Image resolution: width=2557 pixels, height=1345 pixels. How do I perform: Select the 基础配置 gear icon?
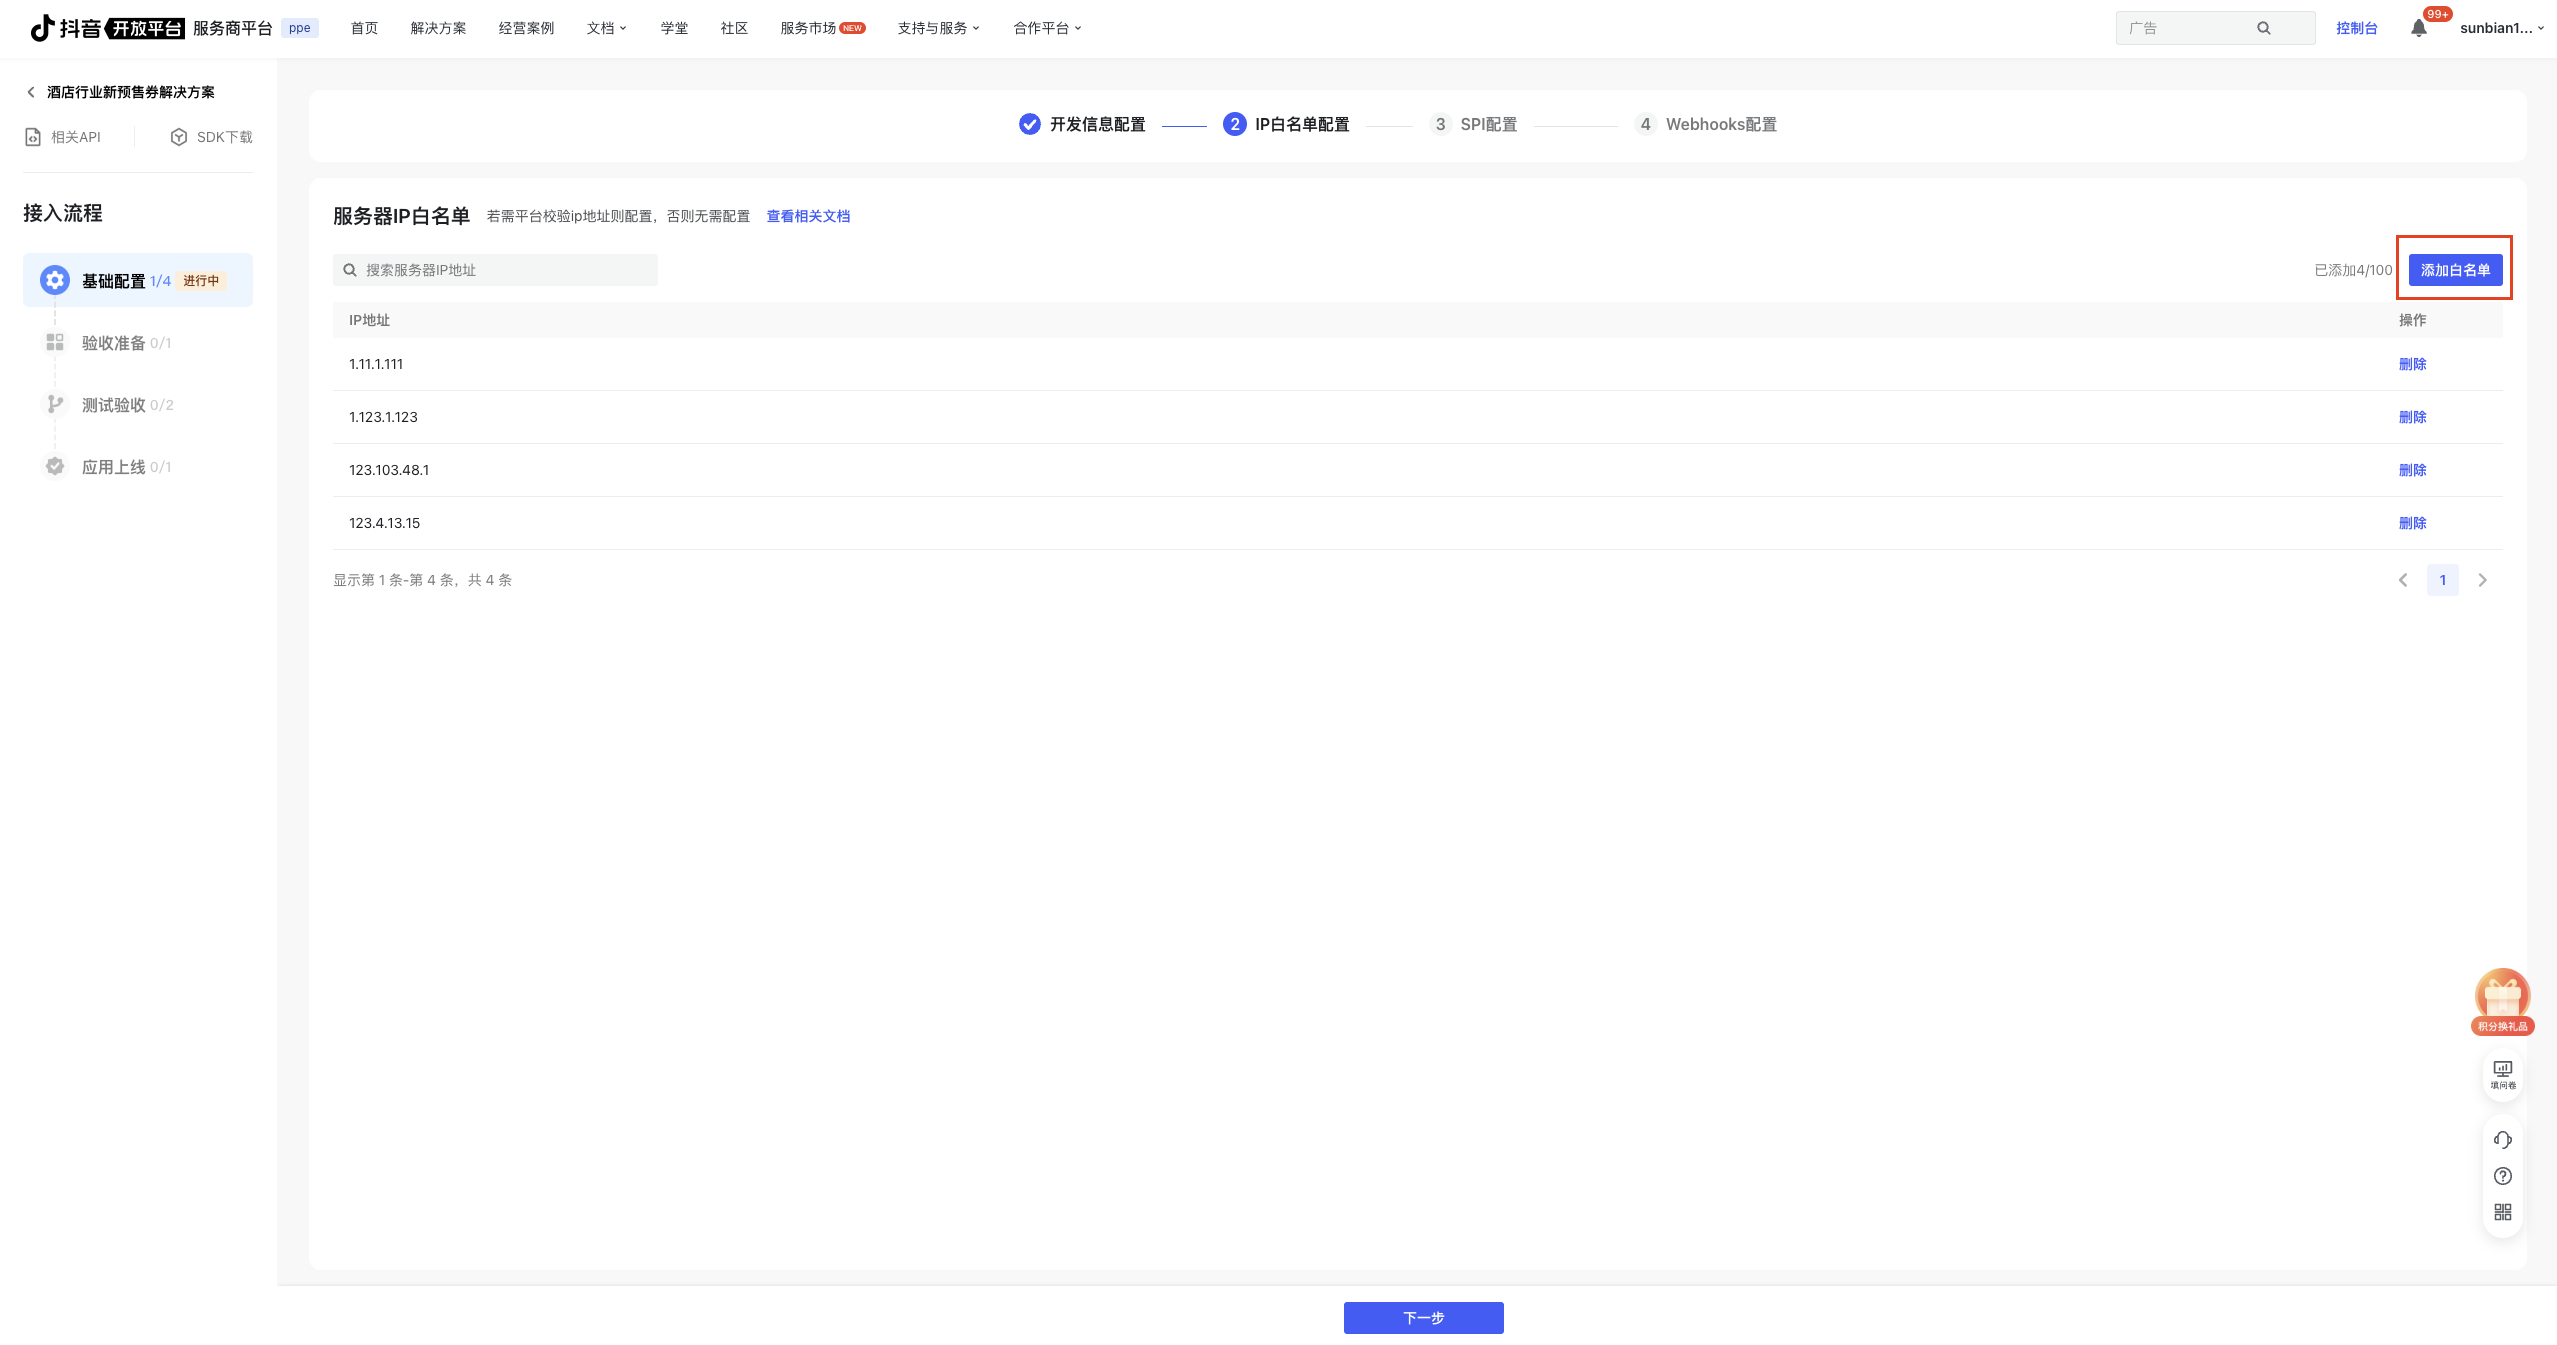point(55,280)
